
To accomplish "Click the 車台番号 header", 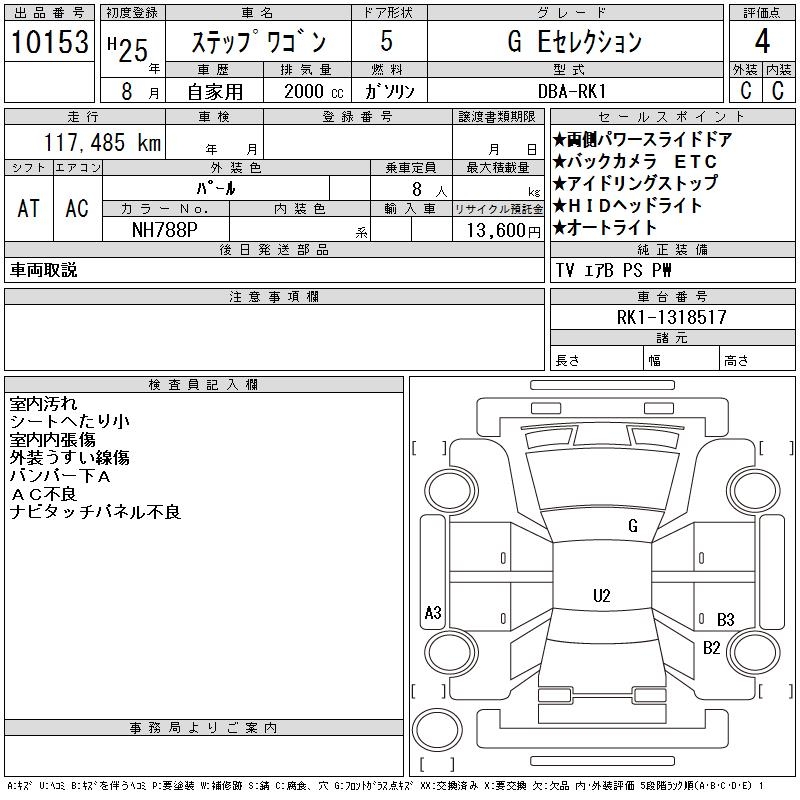I will tap(672, 296).
